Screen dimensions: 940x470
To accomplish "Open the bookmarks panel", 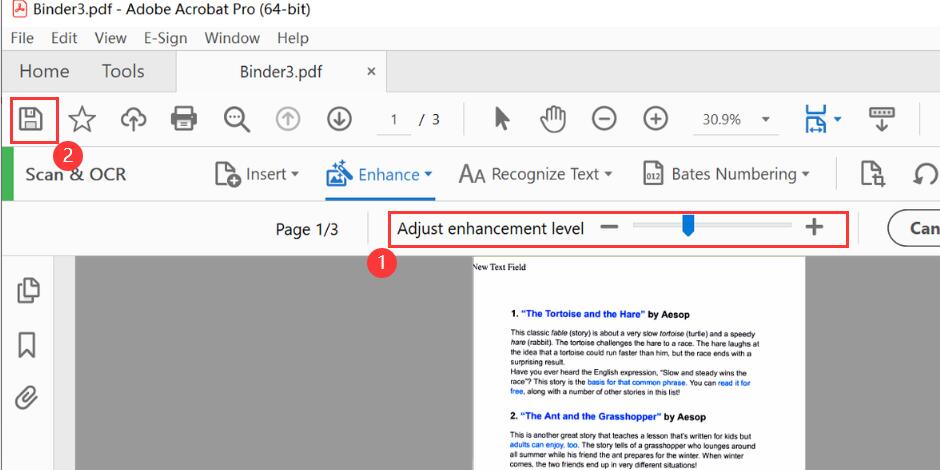I will (27, 345).
